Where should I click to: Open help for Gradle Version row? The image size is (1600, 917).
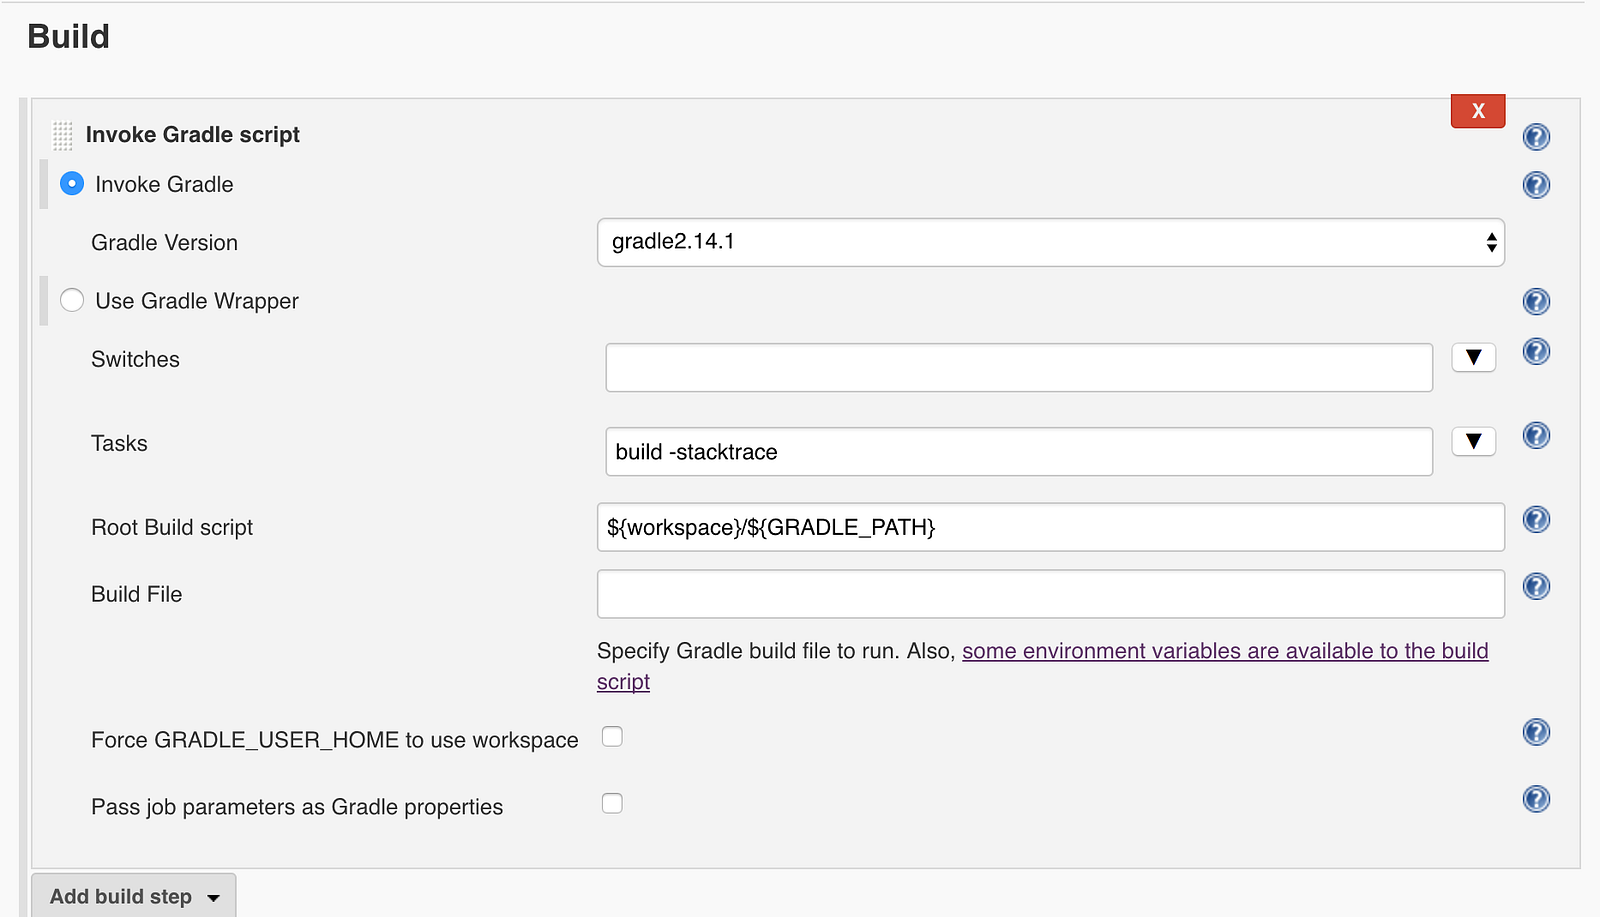[1536, 185]
